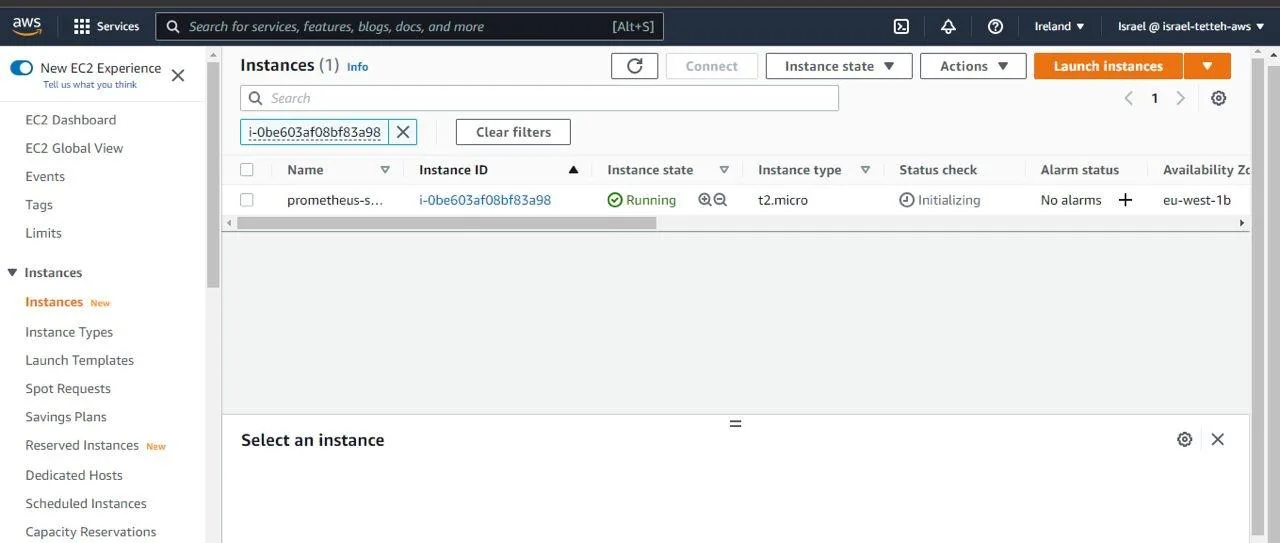Open Reserved Instances page
The image size is (1280, 543).
tap(82, 445)
